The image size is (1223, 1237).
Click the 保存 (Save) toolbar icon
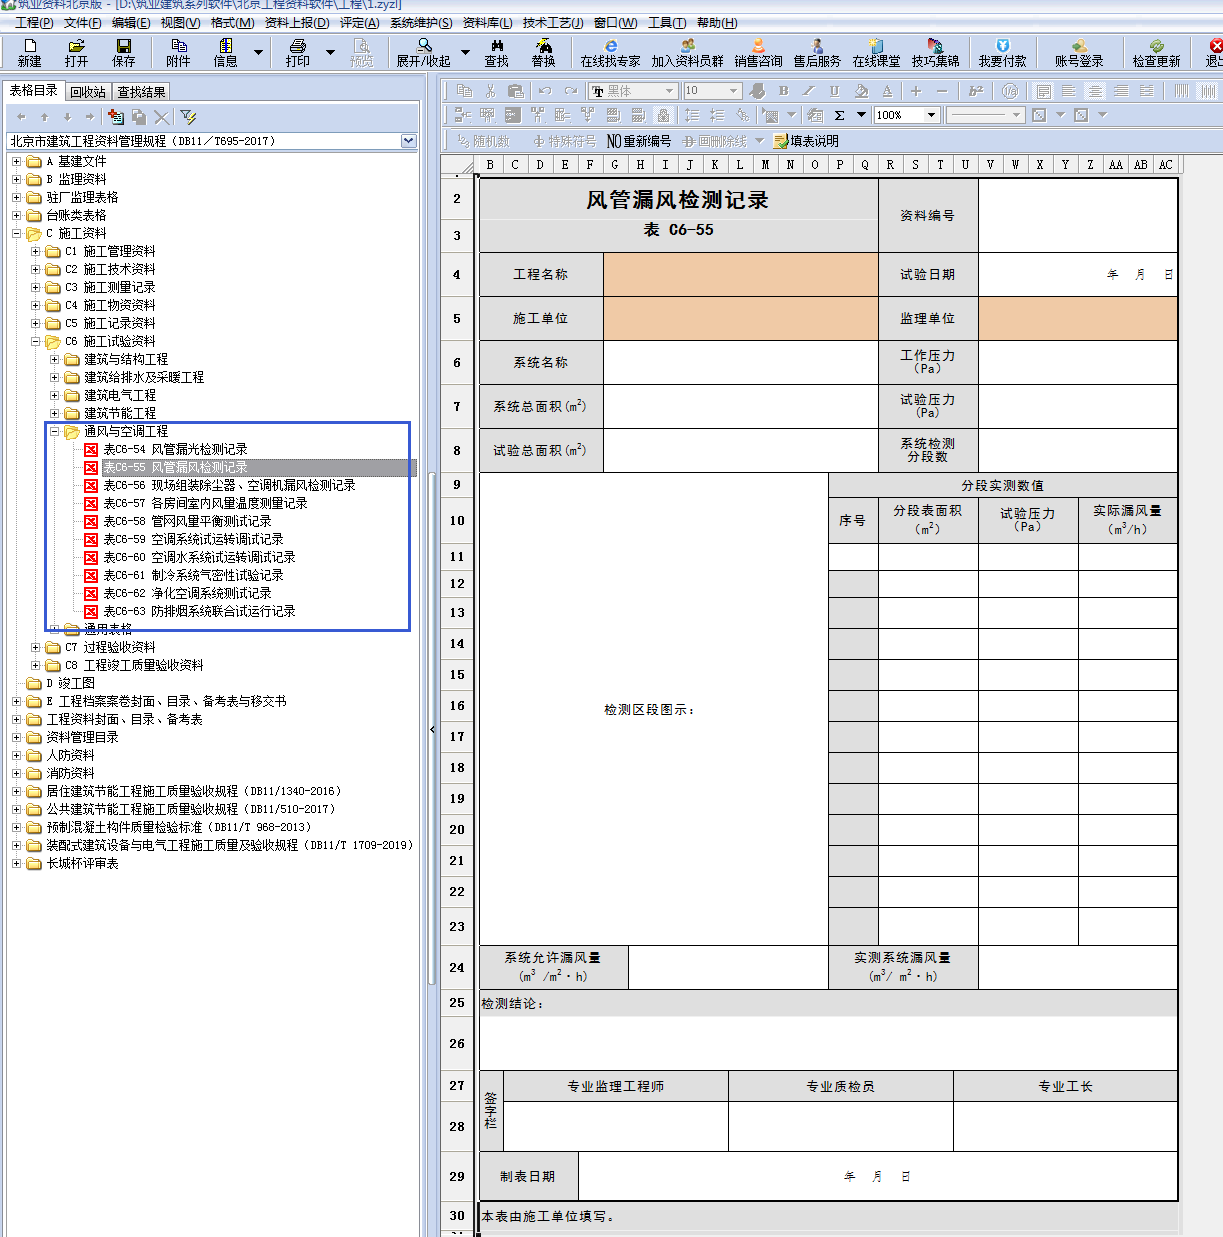(x=124, y=52)
